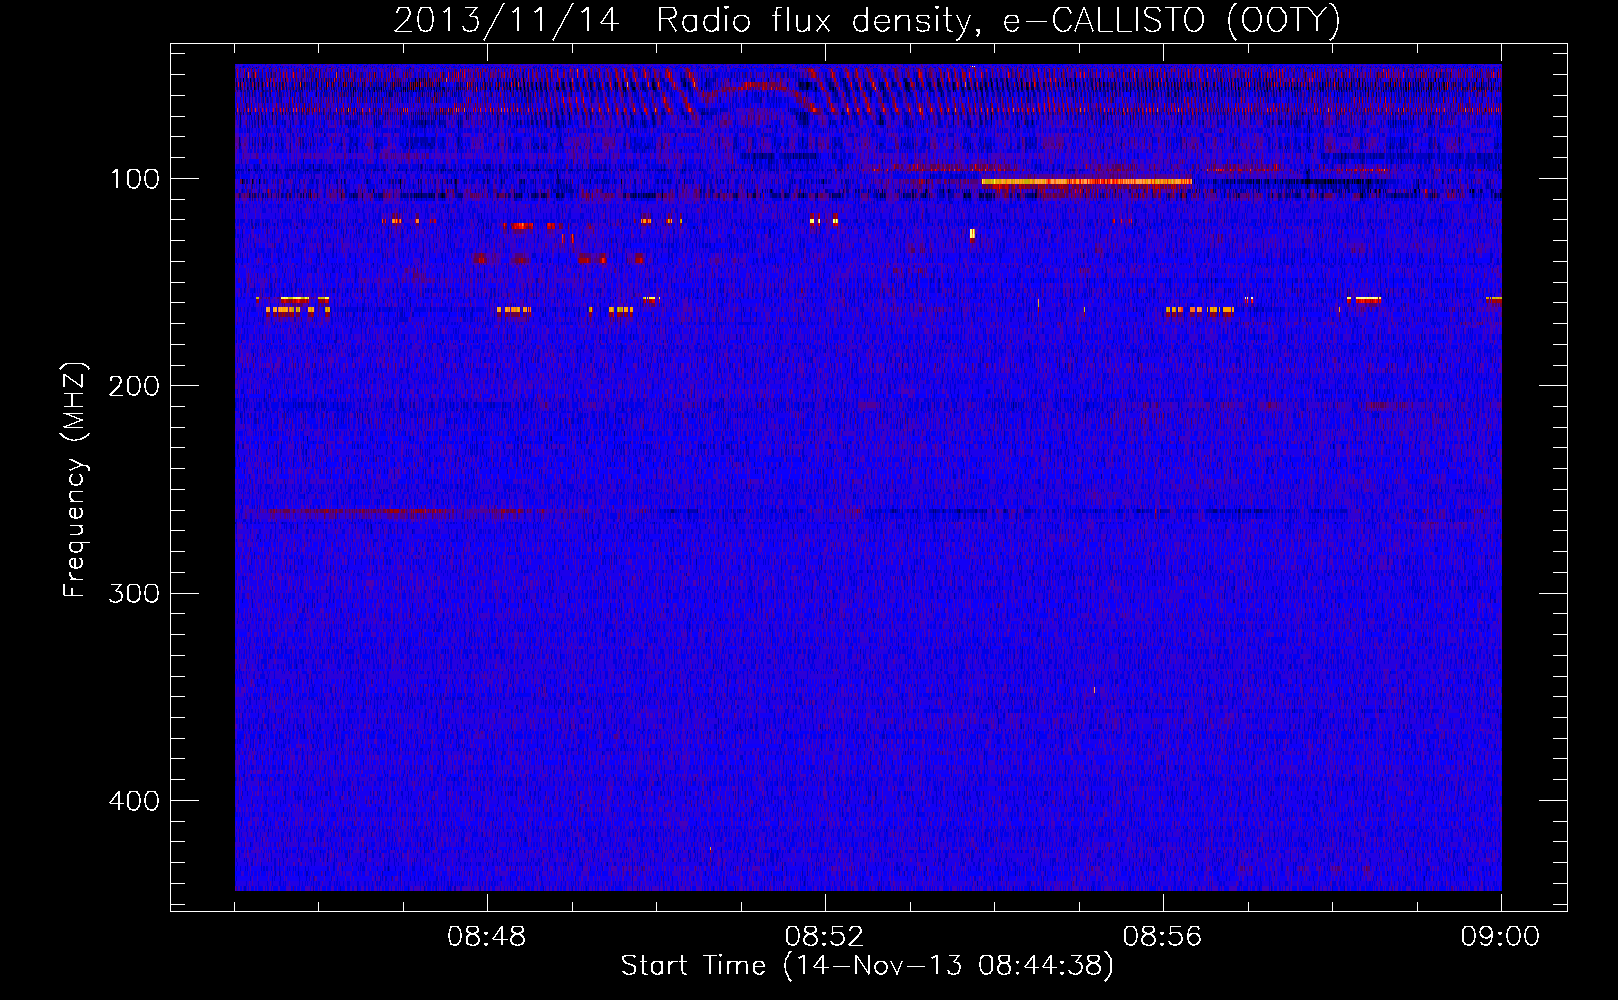Click the plot title text 'Radio flux density, e-CALLISTO (OOTY)'
This screenshot has height=1000, width=1618.
pyautogui.click(x=997, y=21)
